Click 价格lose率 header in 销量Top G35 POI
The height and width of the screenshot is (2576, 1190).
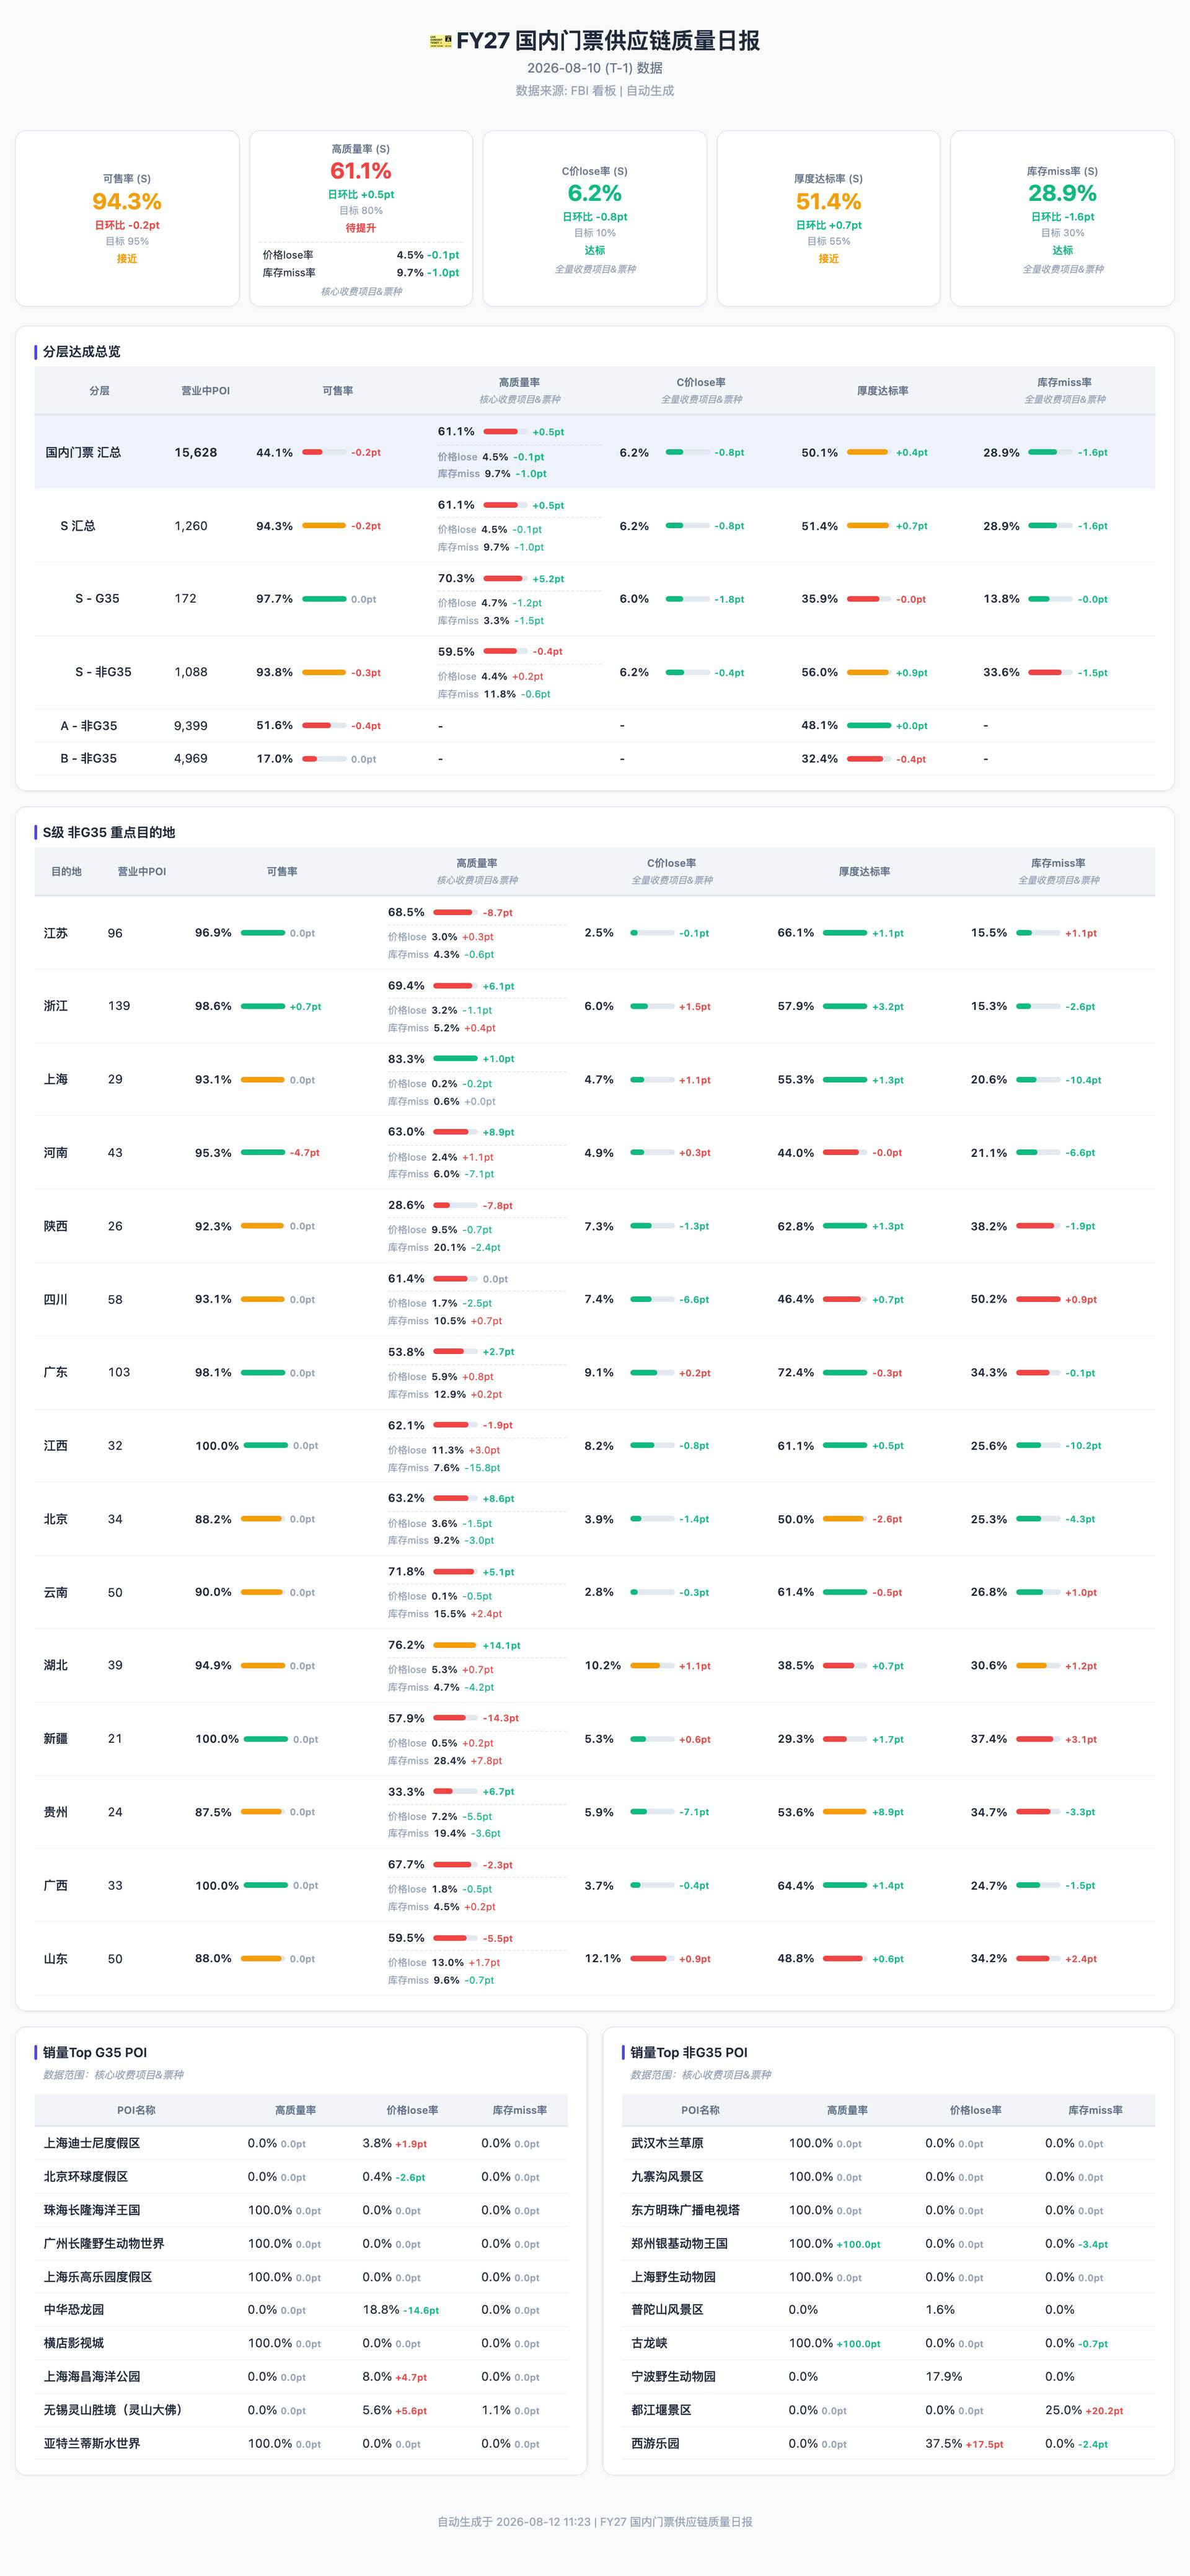412,2110
